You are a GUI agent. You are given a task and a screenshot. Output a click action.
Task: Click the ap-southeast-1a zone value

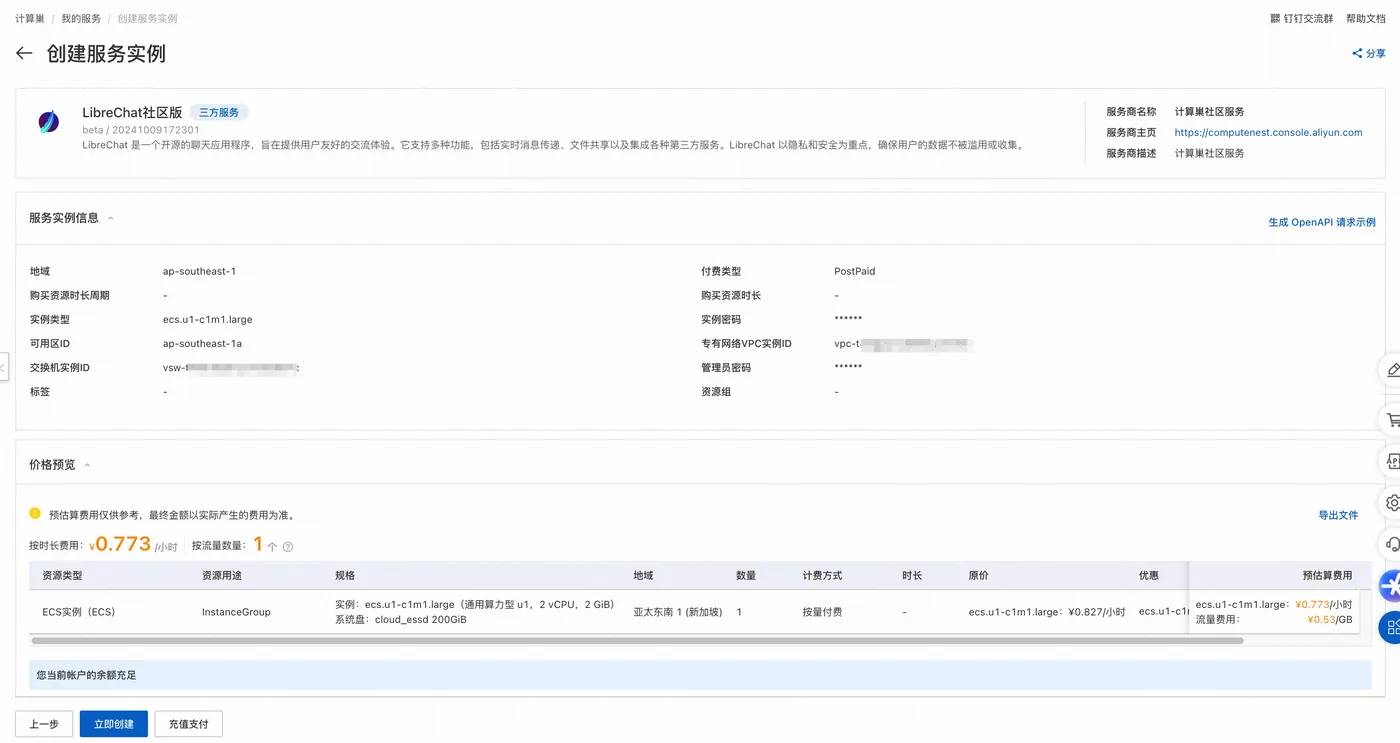[x=202, y=343]
